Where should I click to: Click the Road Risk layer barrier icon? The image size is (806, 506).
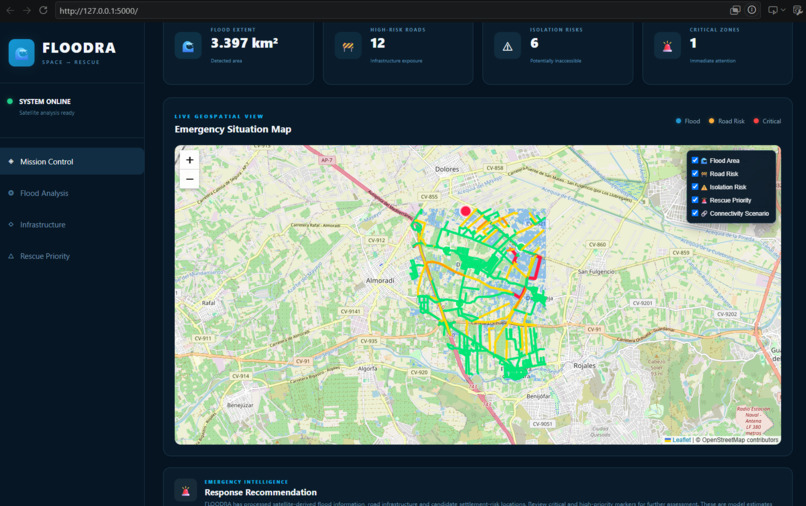(704, 174)
